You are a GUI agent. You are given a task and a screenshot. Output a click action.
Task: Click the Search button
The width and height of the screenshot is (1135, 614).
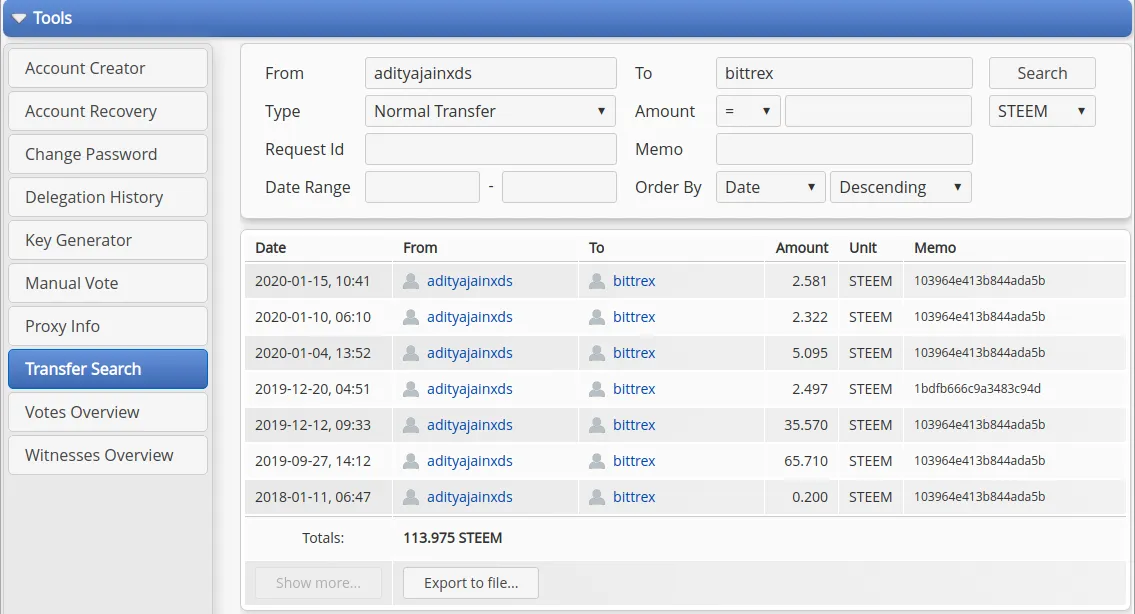click(x=1042, y=73)
